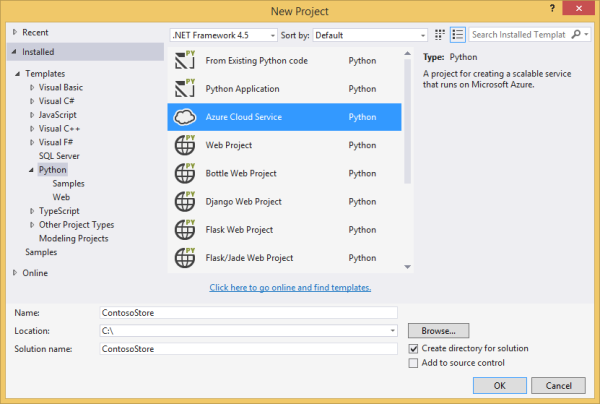Uncheck Create directory for solution
The height and width of the screenshot is (404, 600).
(x=414, y=348)
